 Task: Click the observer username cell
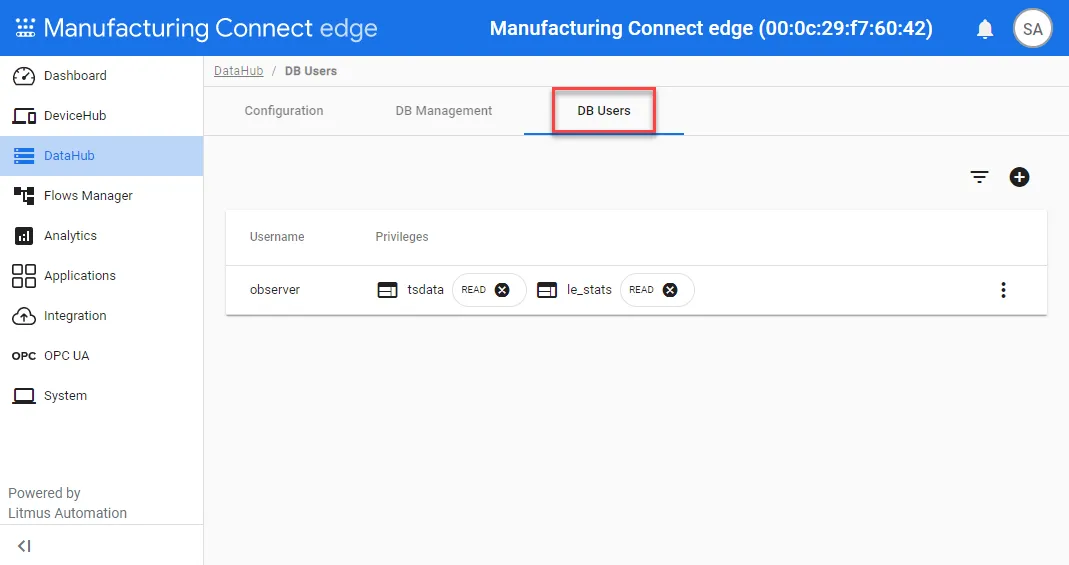coord(275,290)
